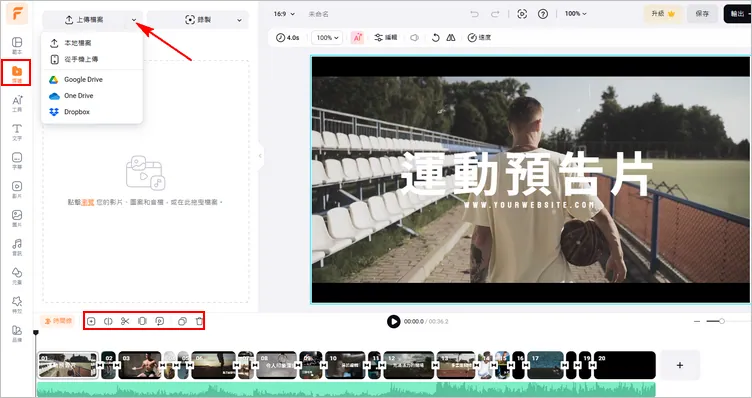The image size is (752, 398).
Task: Click the delete trash icon
Action: click(x=200, y=321)
